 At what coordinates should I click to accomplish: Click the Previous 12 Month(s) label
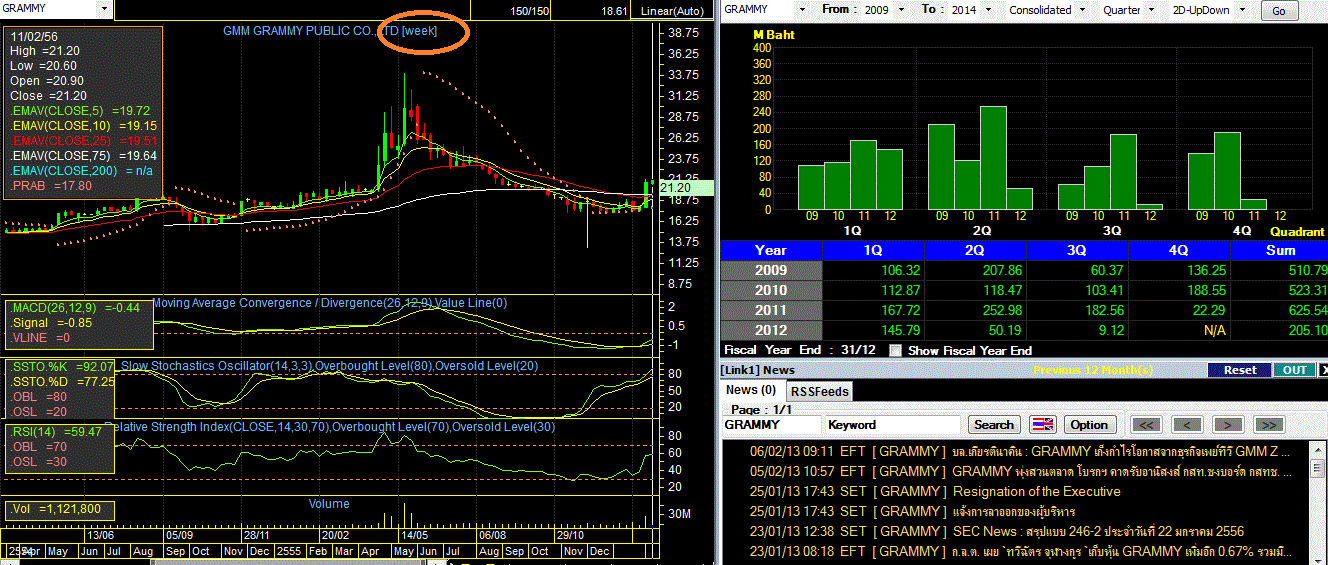click(x=1091, y=370)
